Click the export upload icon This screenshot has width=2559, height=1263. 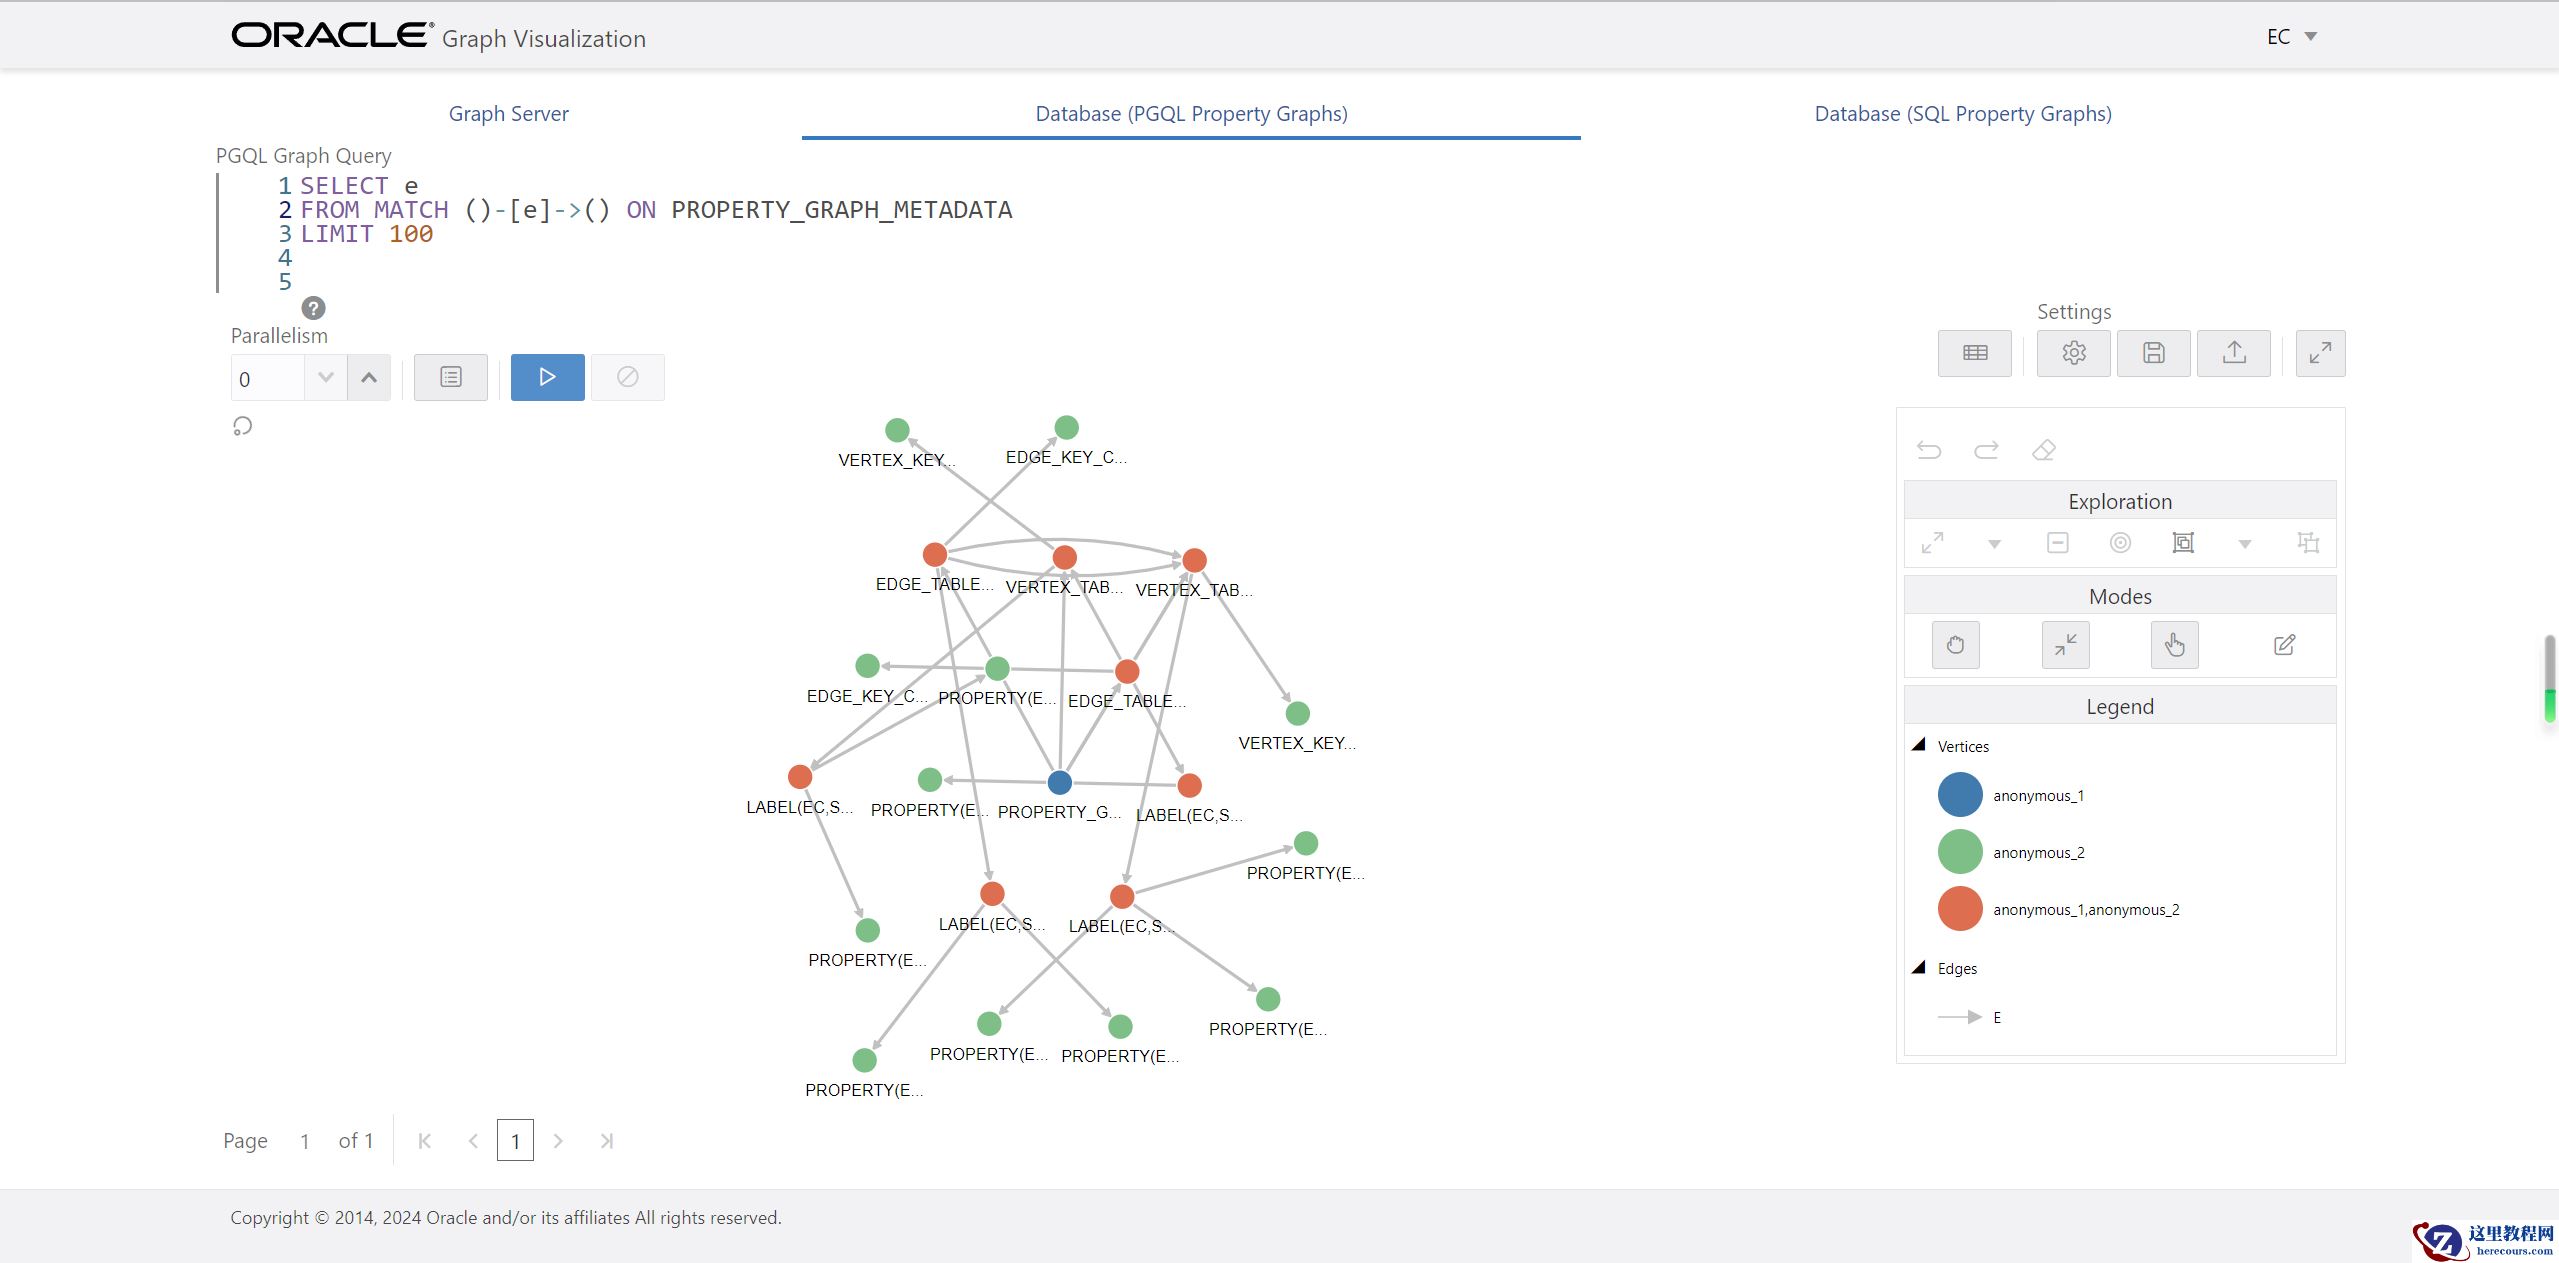2233,353
